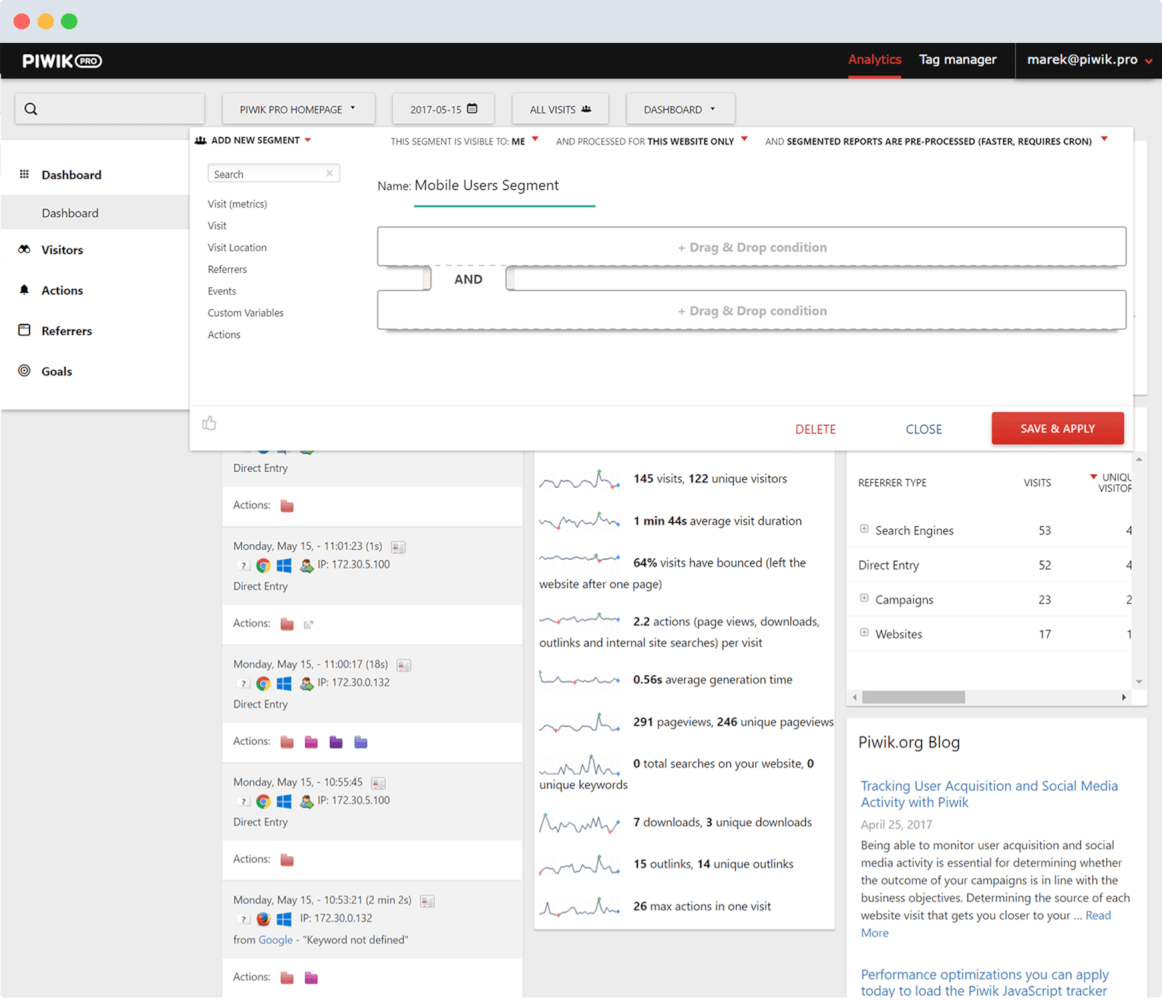Screen dimensions: 1162x1000
Task: Click the right arrow of the referrer table scrollbar
Action: (x=1123, y=698)
